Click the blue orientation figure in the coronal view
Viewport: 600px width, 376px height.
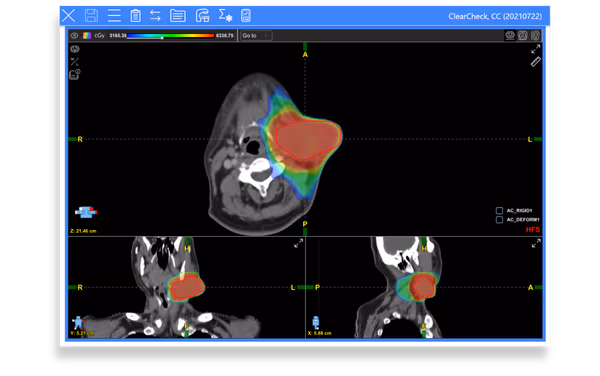coord(78,322)
